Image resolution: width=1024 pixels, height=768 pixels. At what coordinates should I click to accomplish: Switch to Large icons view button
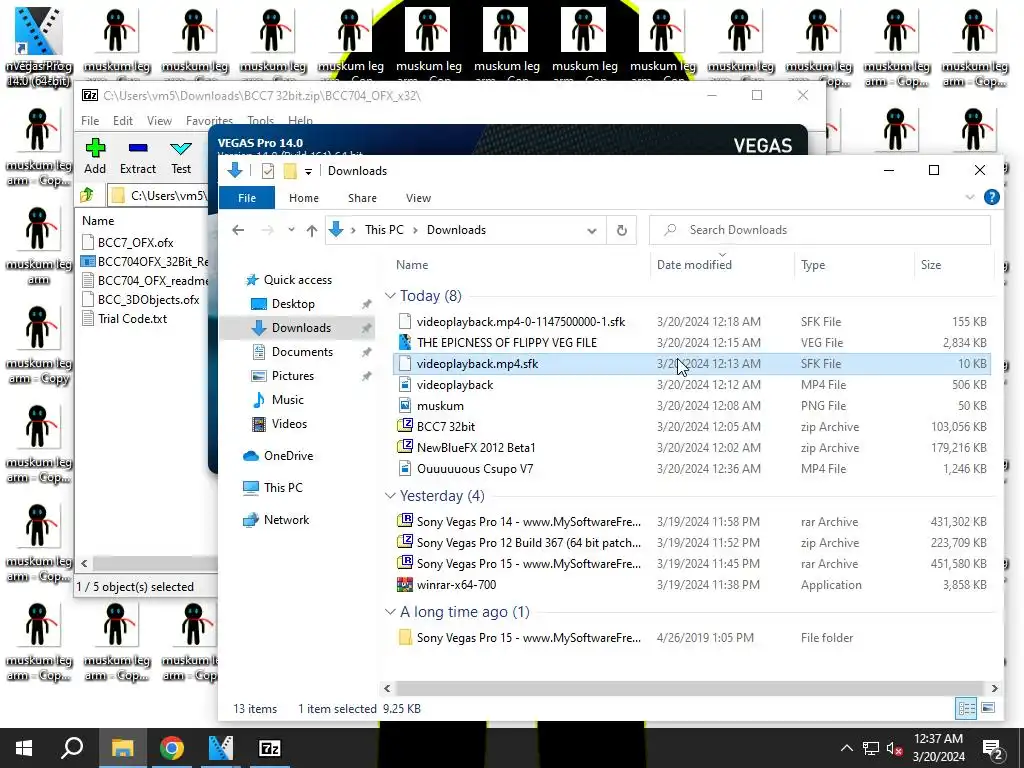pyautogui.click(x=988, y=708)
